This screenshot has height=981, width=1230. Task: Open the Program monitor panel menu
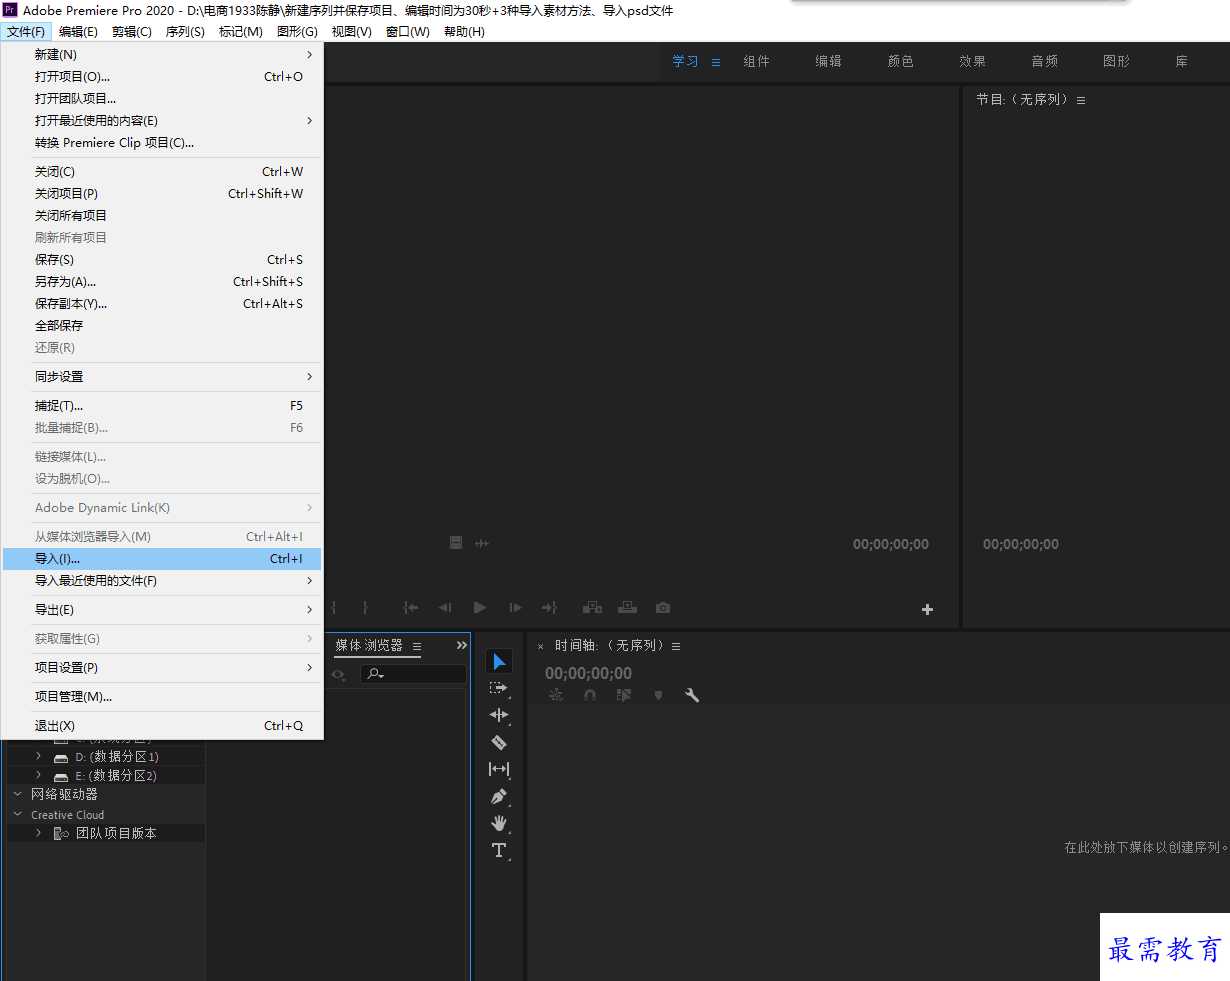click(1081, 100)
